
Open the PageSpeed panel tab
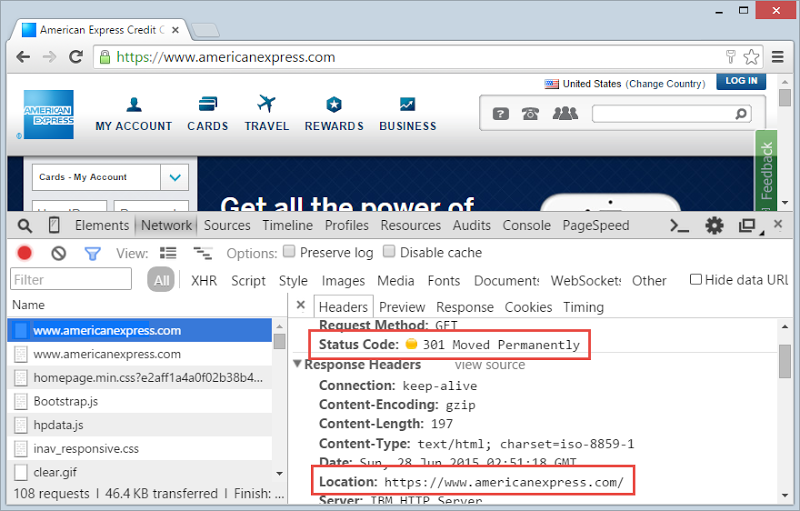(595, 225)
